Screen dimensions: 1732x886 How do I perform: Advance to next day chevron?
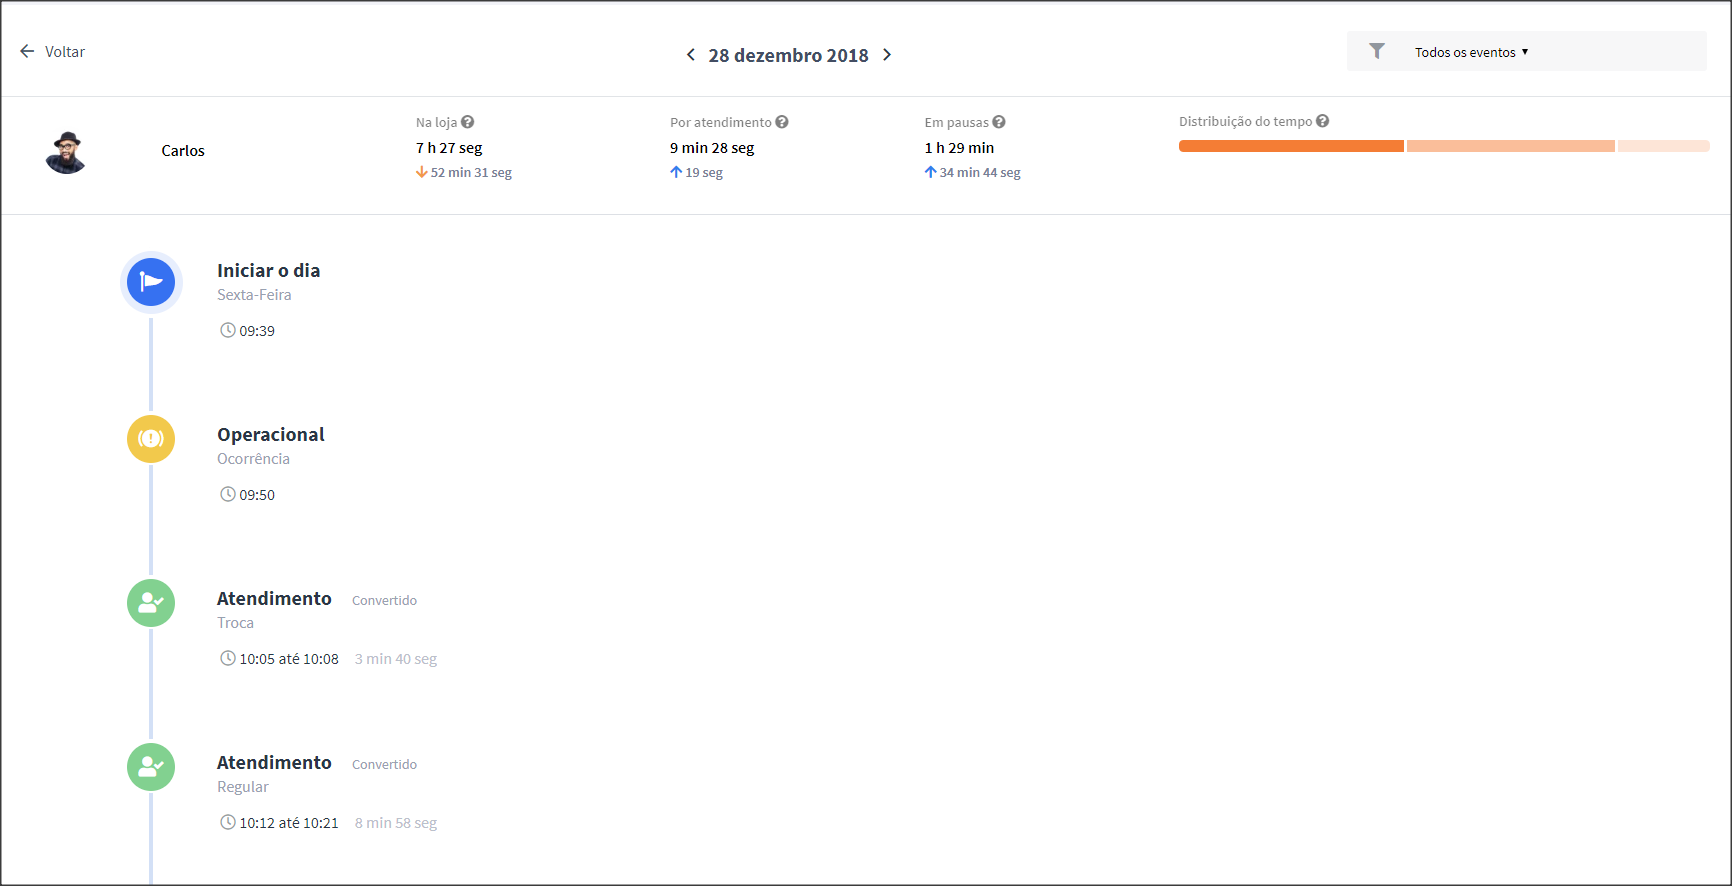[887, 55]
